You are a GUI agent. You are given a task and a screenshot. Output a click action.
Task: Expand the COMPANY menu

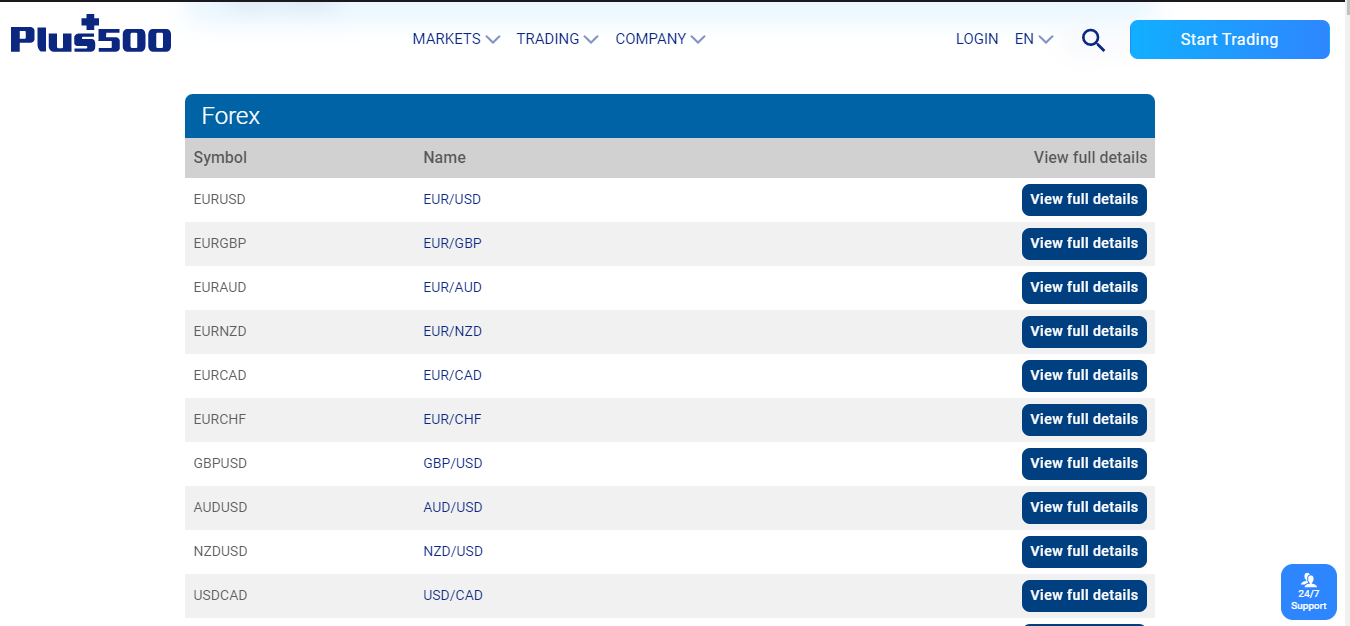click(660, 39)
